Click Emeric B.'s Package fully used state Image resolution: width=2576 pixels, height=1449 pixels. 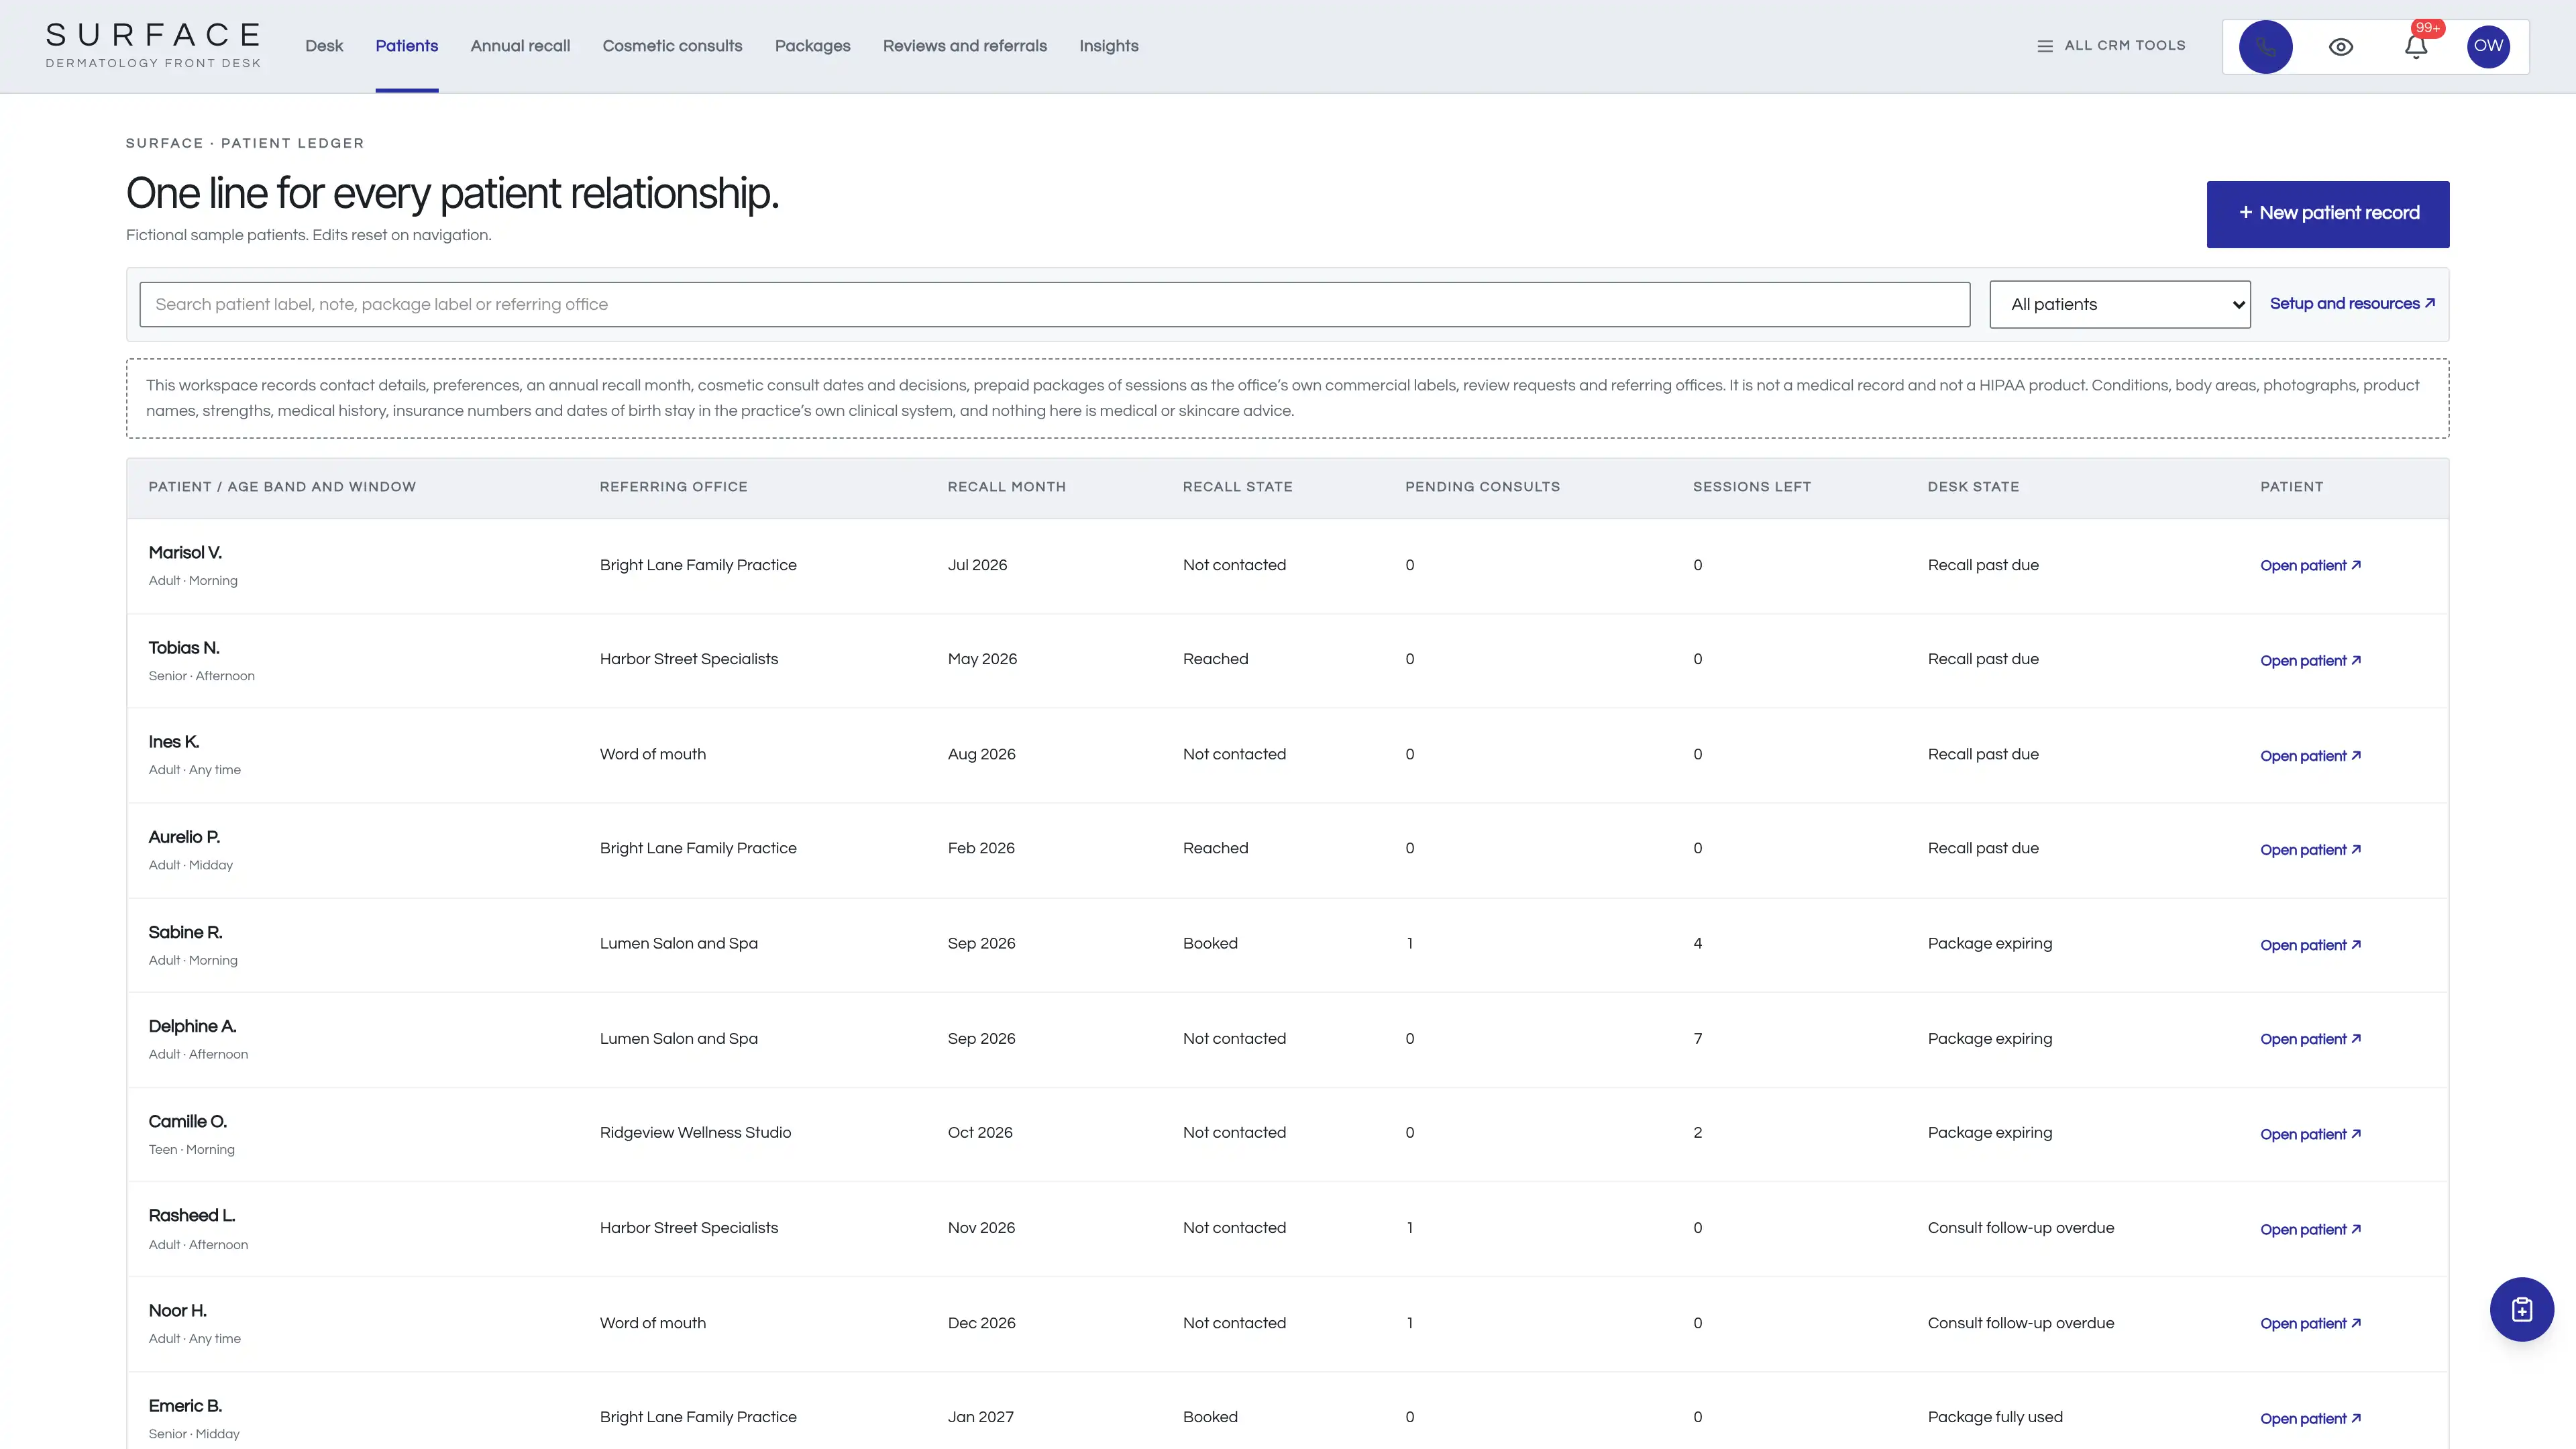1995,1416
